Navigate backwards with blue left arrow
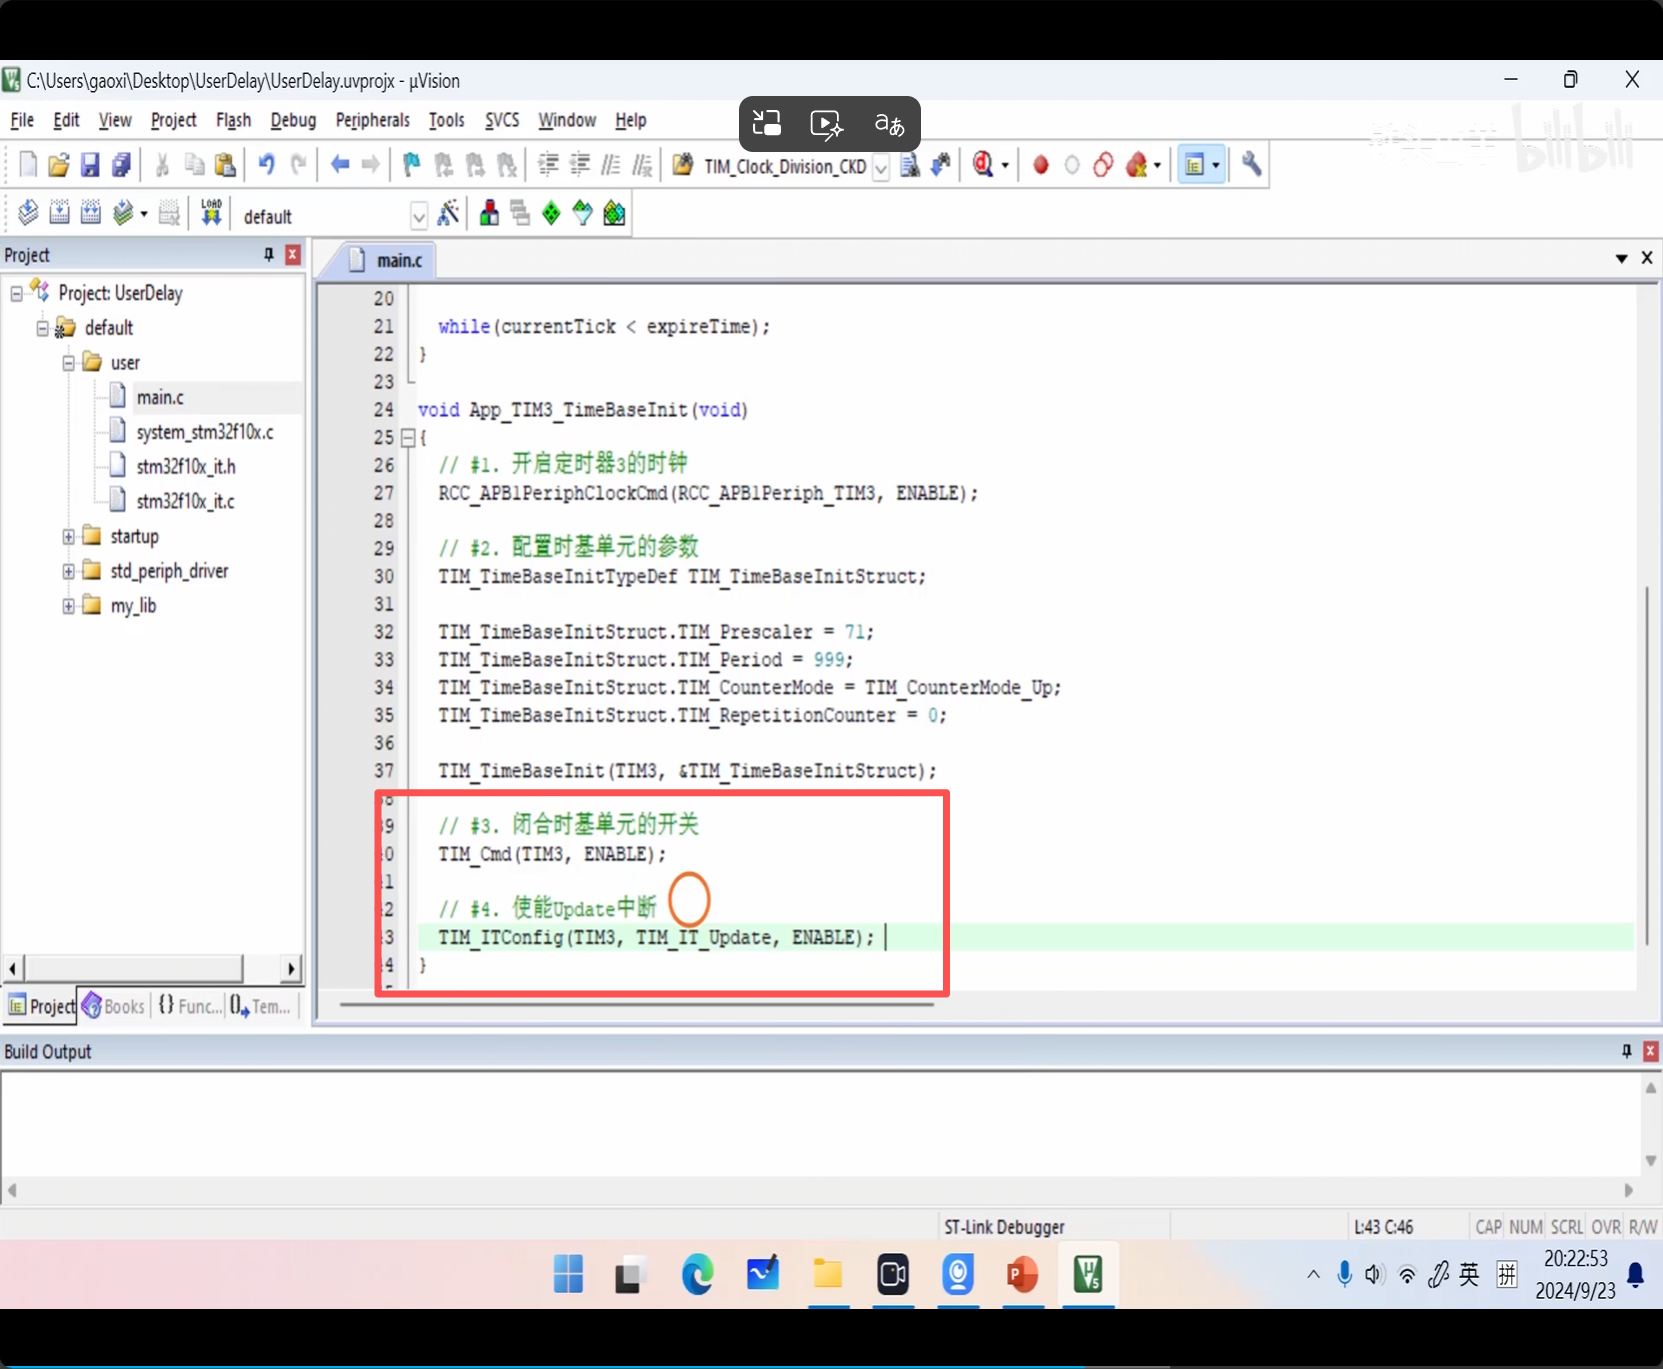Viewport: 1663px width, 1369px height. 340,165
